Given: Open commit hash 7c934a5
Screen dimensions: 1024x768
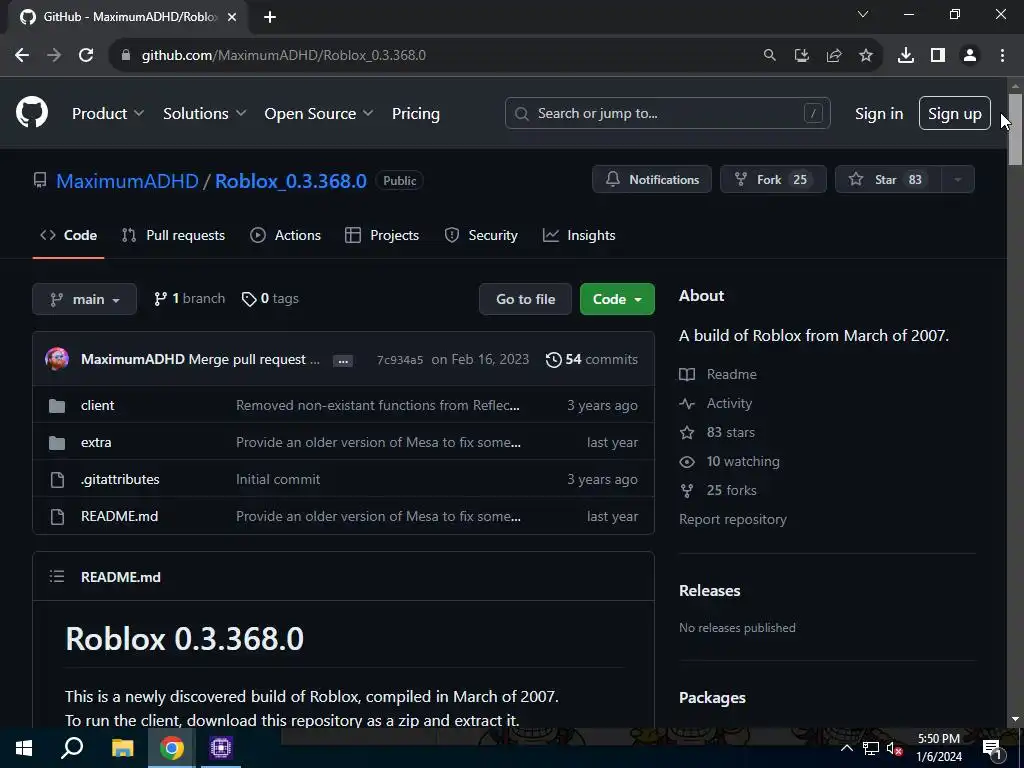Looking at the screenshot, I should point(400,360).
